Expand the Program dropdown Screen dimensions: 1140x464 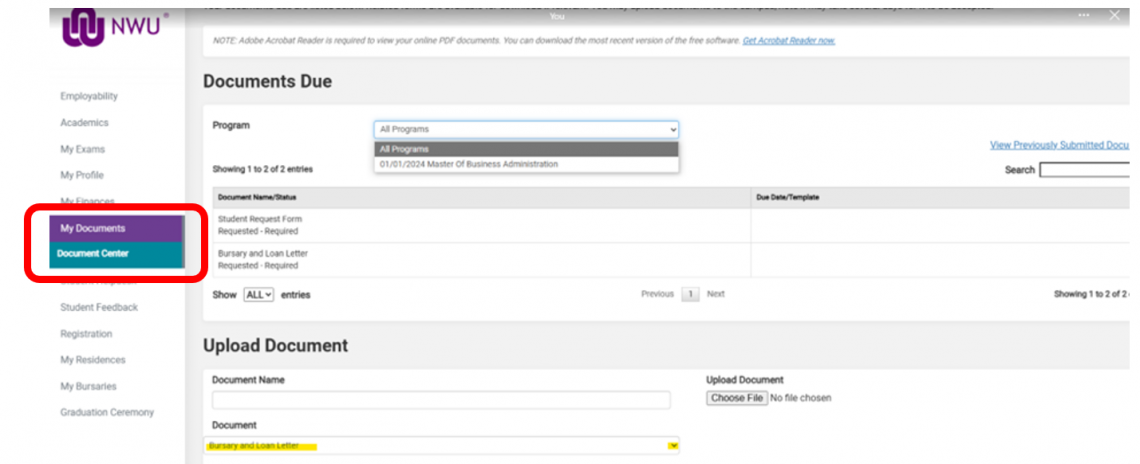[x=526, y=129]
